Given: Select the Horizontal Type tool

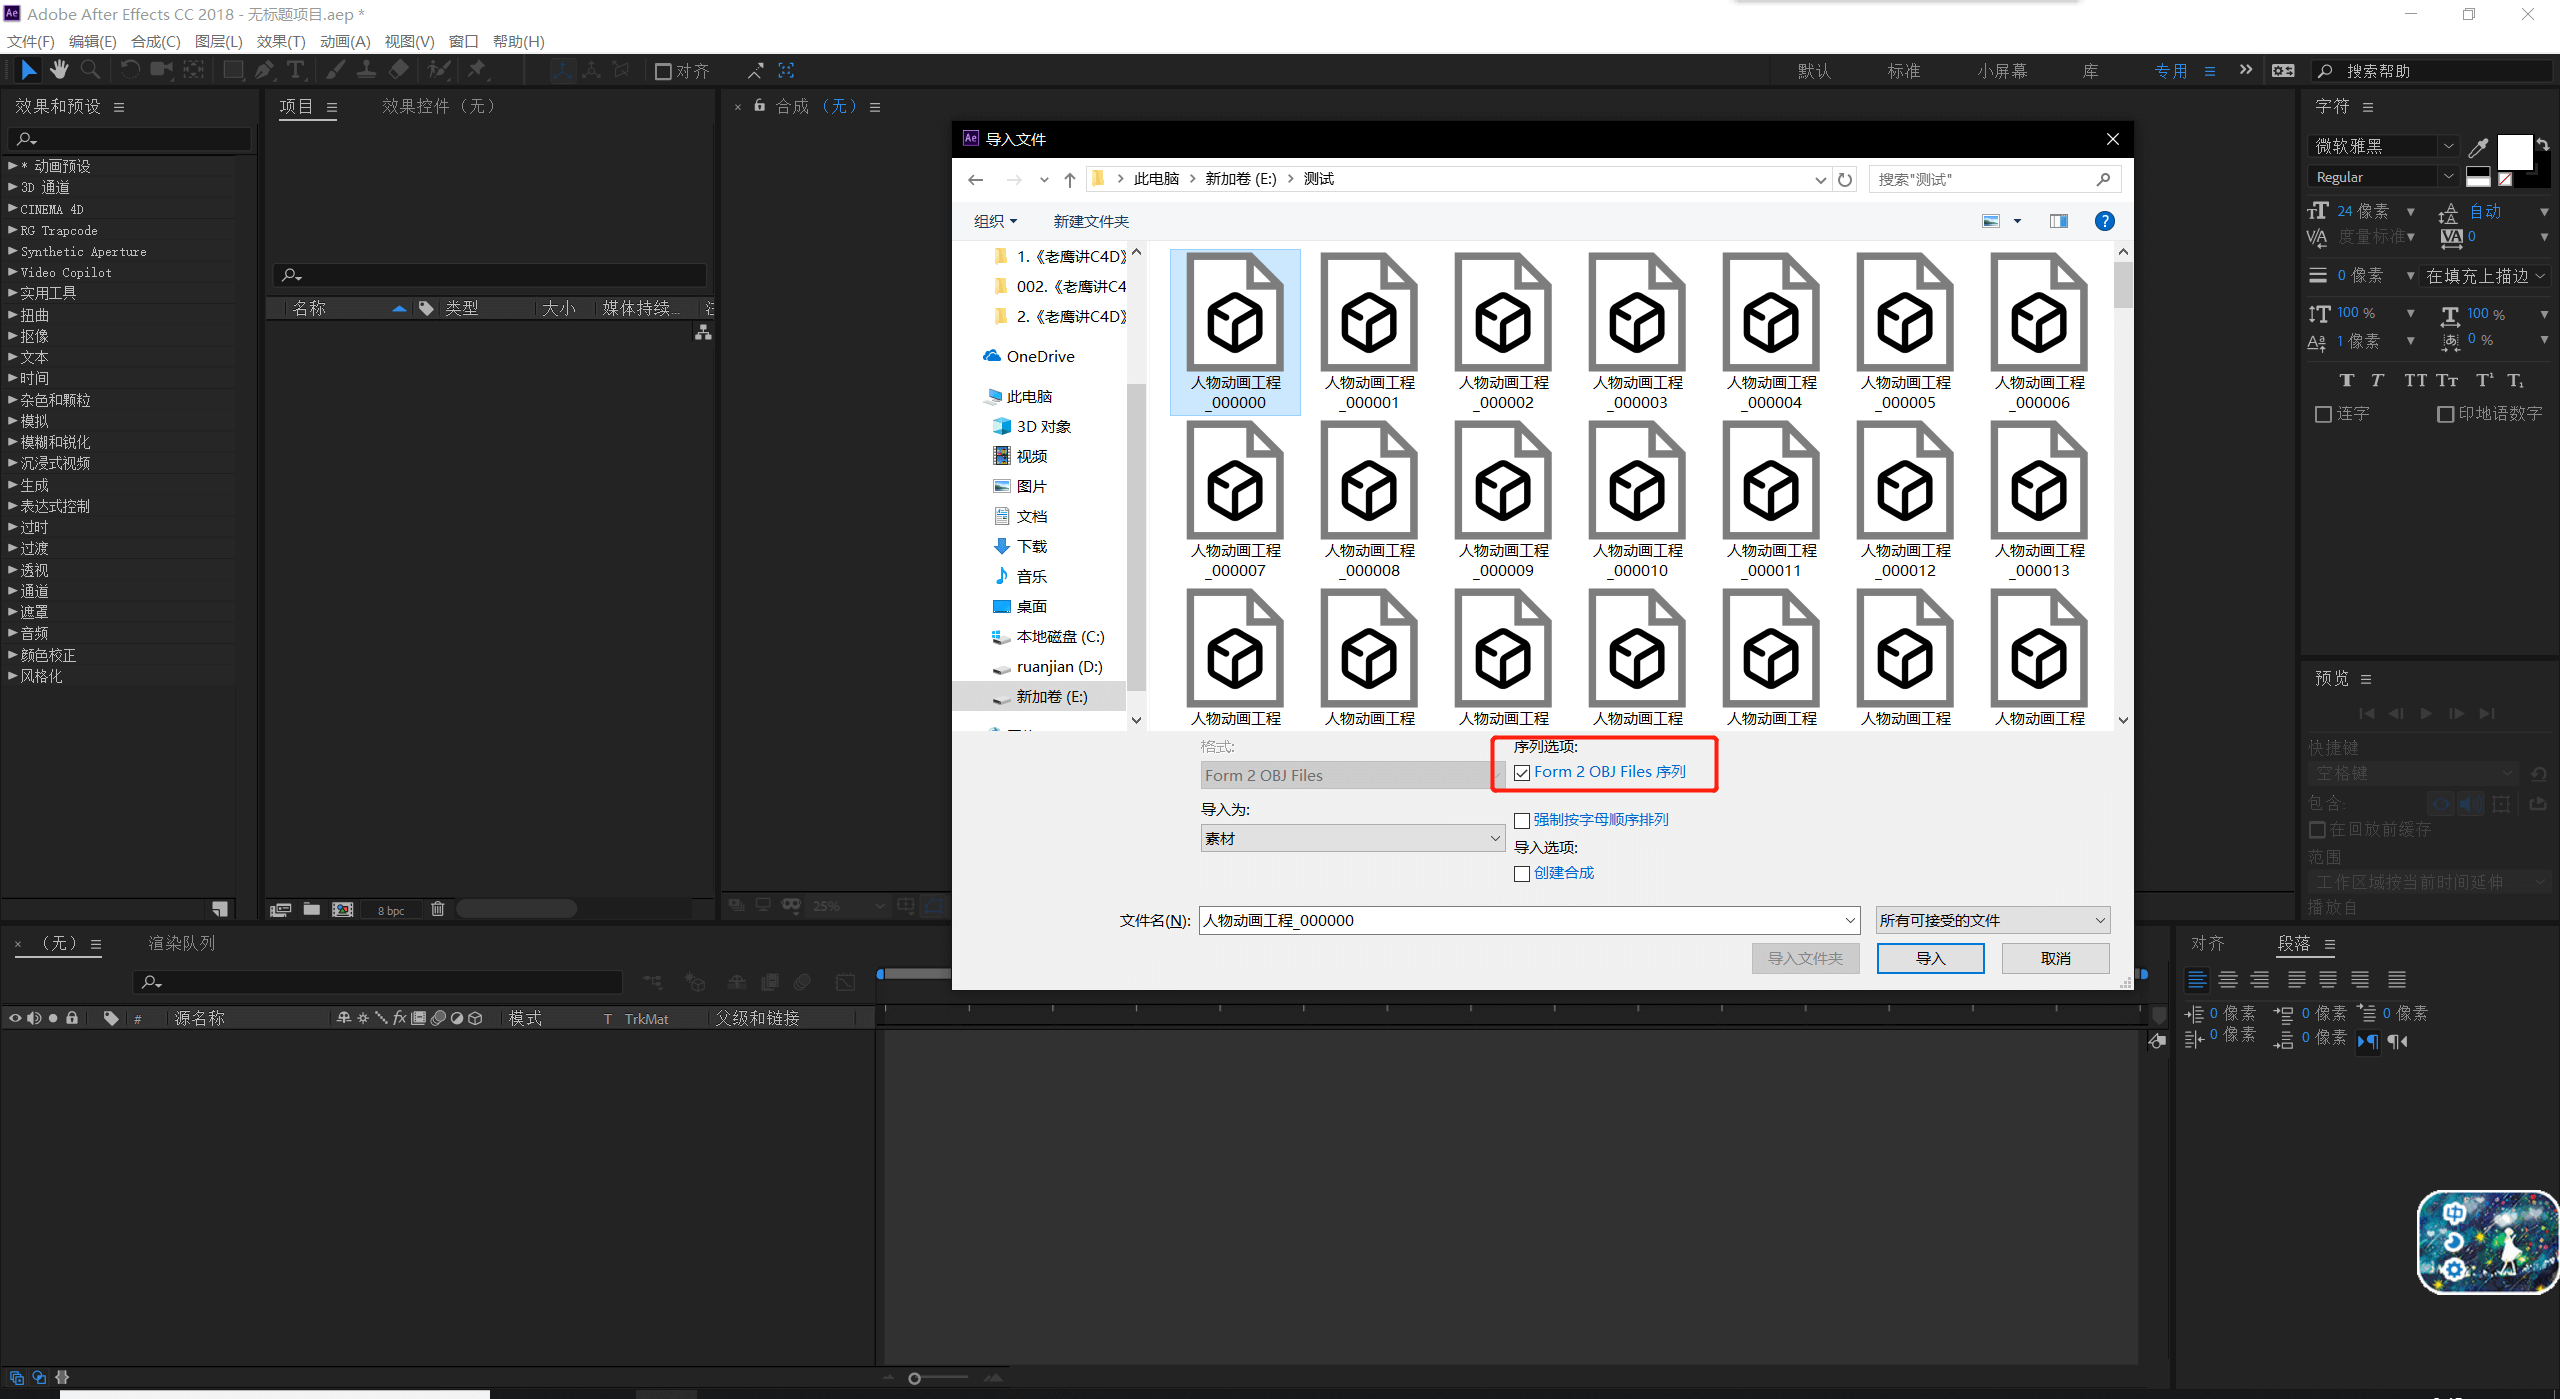Looking at the screenshot, I should click(x=296, y=70).
